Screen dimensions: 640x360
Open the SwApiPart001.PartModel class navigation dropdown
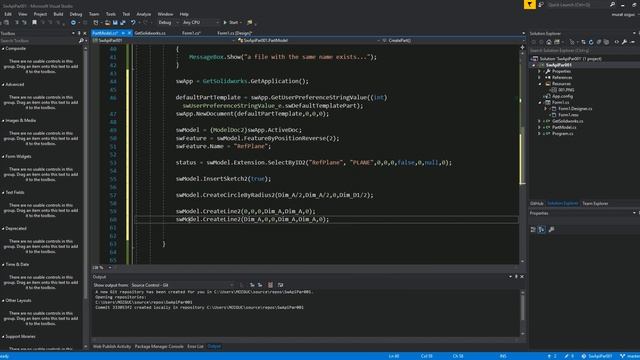click(x=309, y=40)
